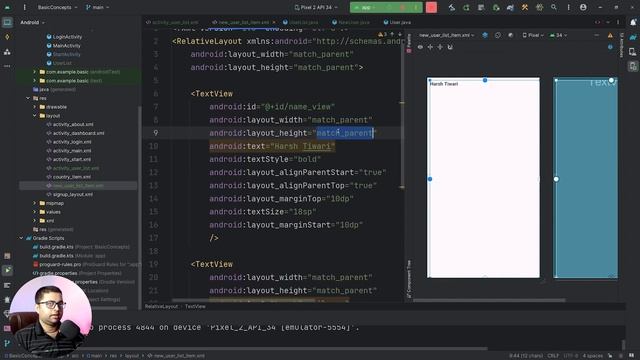Open proguard-rules.pro file
Image resolution: width=640 pixels, height=360 pixels.
point(57,264)
